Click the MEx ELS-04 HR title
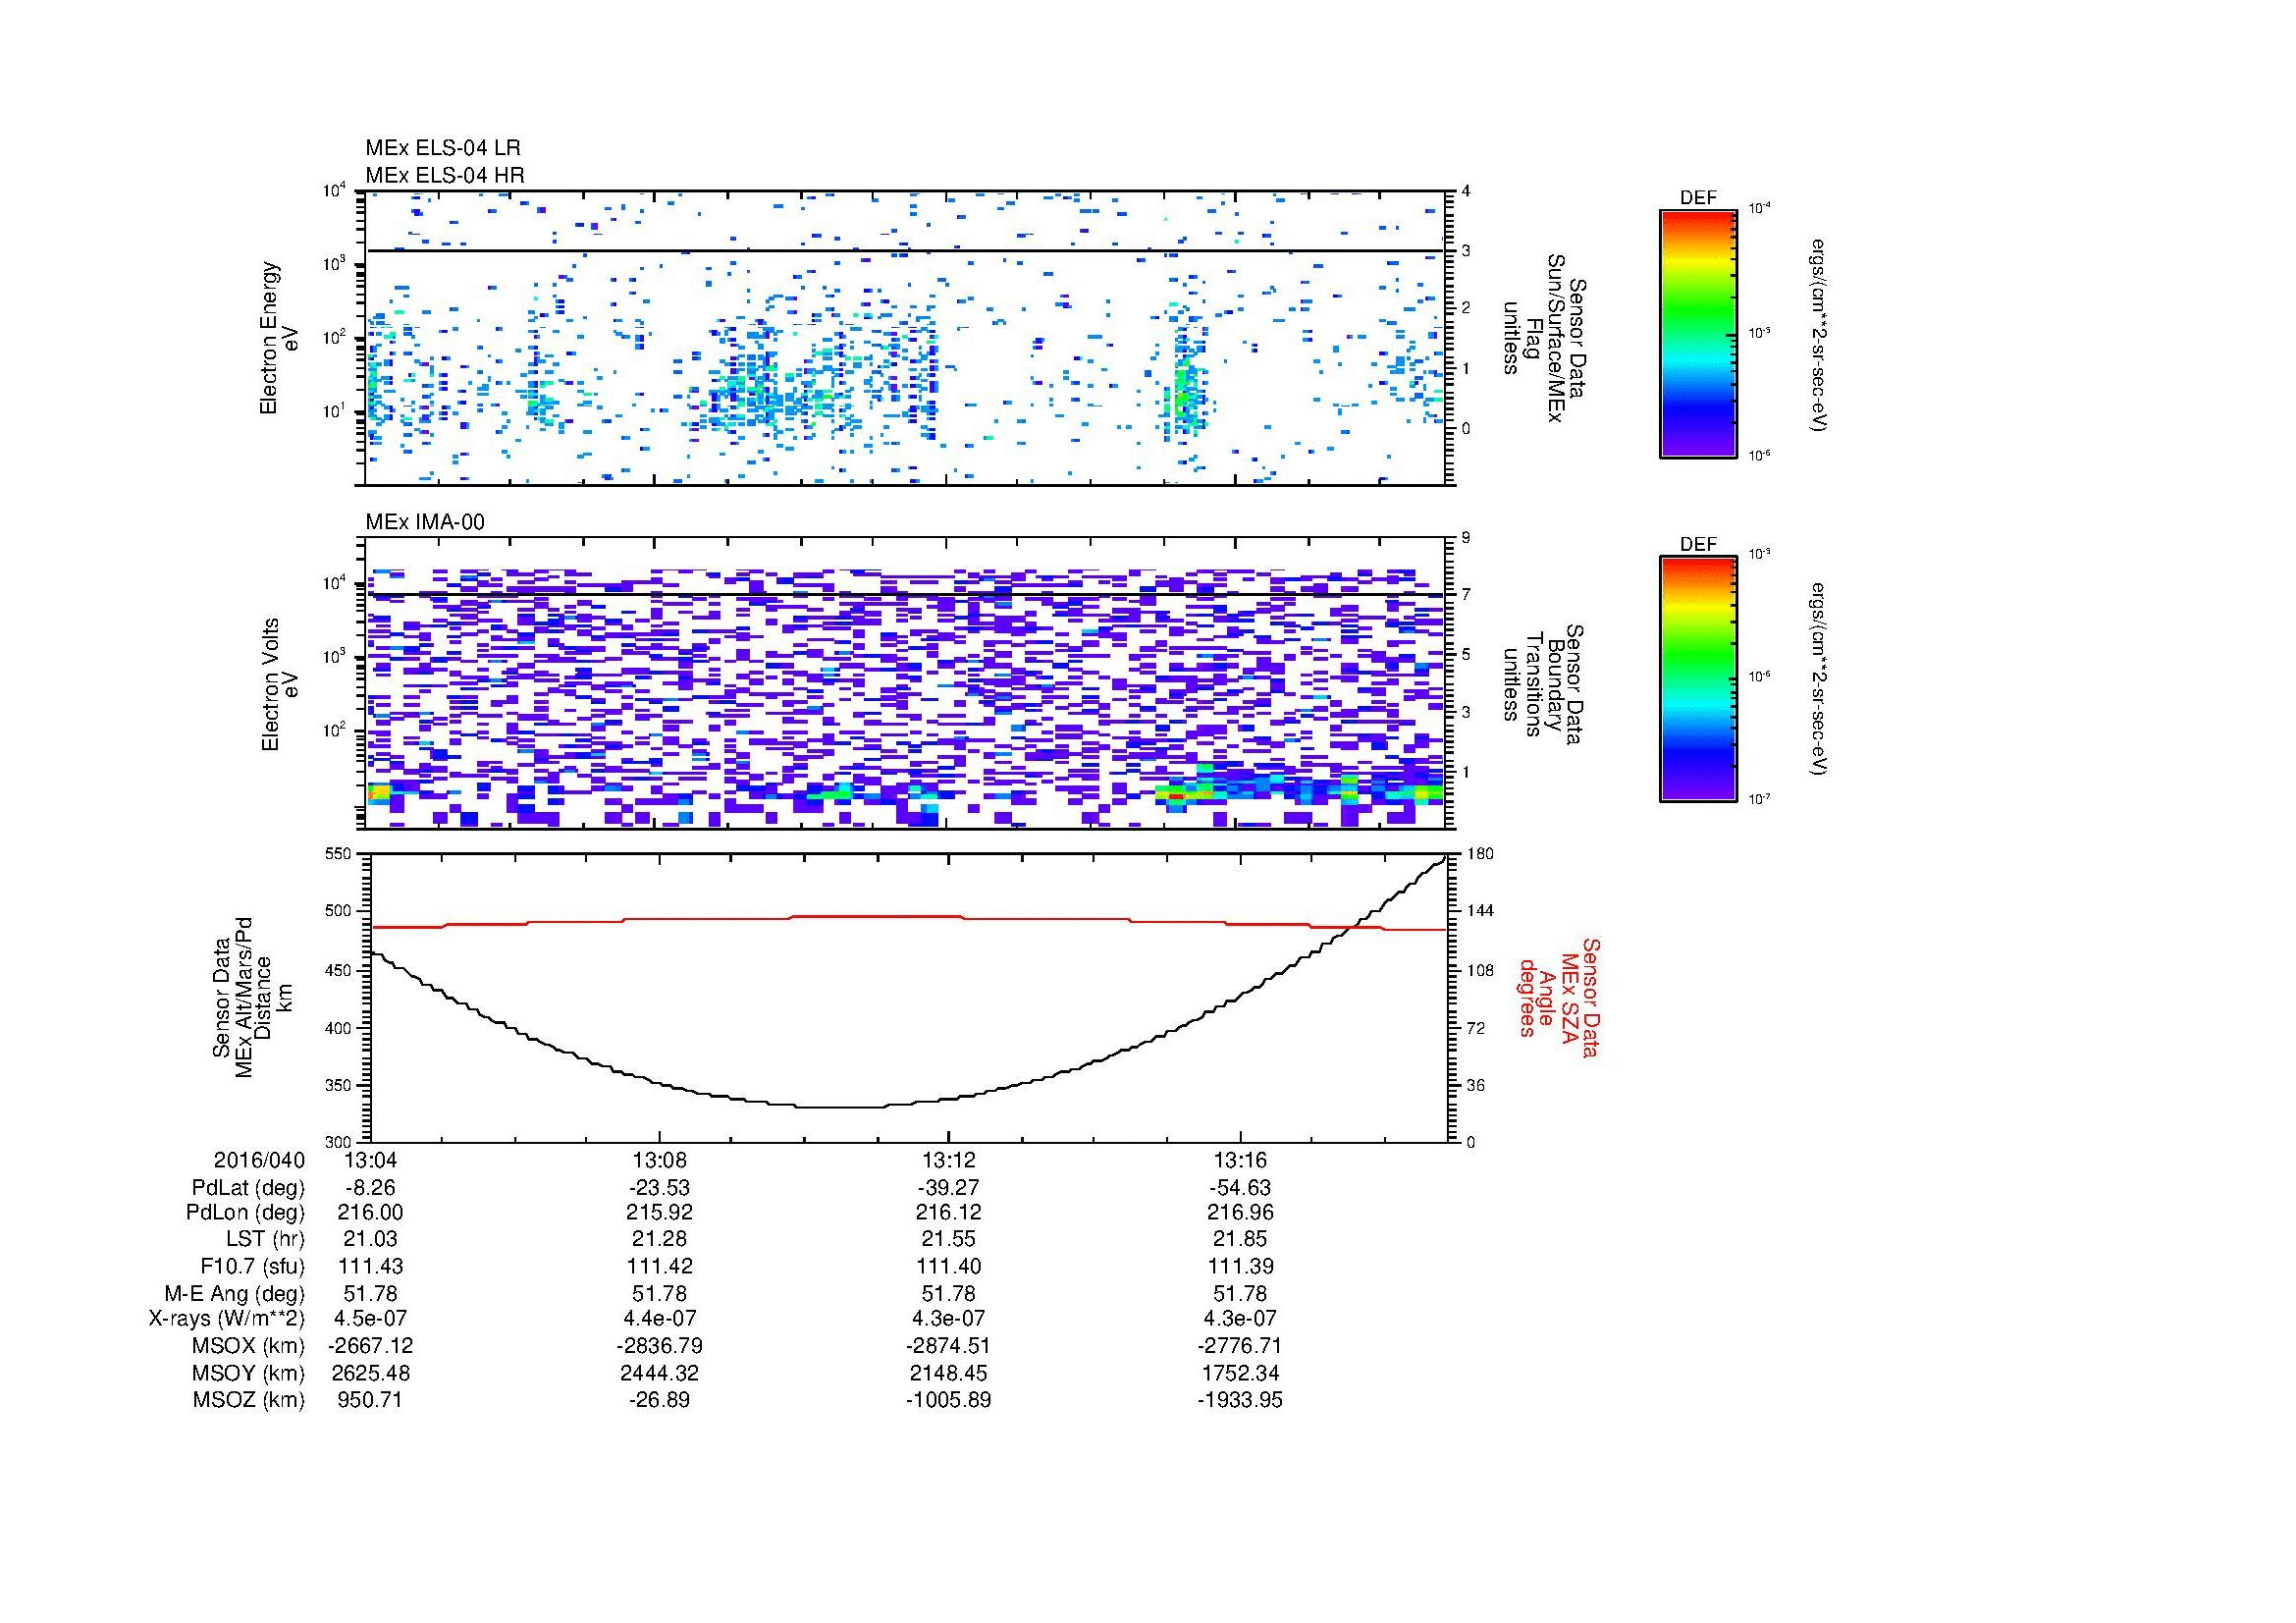This screenshot has width=2296, height=1623. [x=445, y=175]
